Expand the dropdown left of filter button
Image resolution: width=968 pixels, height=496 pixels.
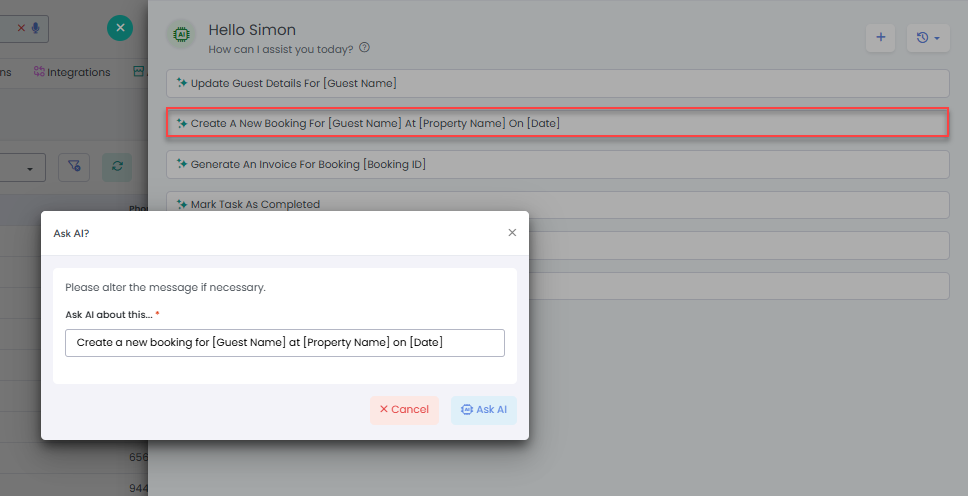22,168
